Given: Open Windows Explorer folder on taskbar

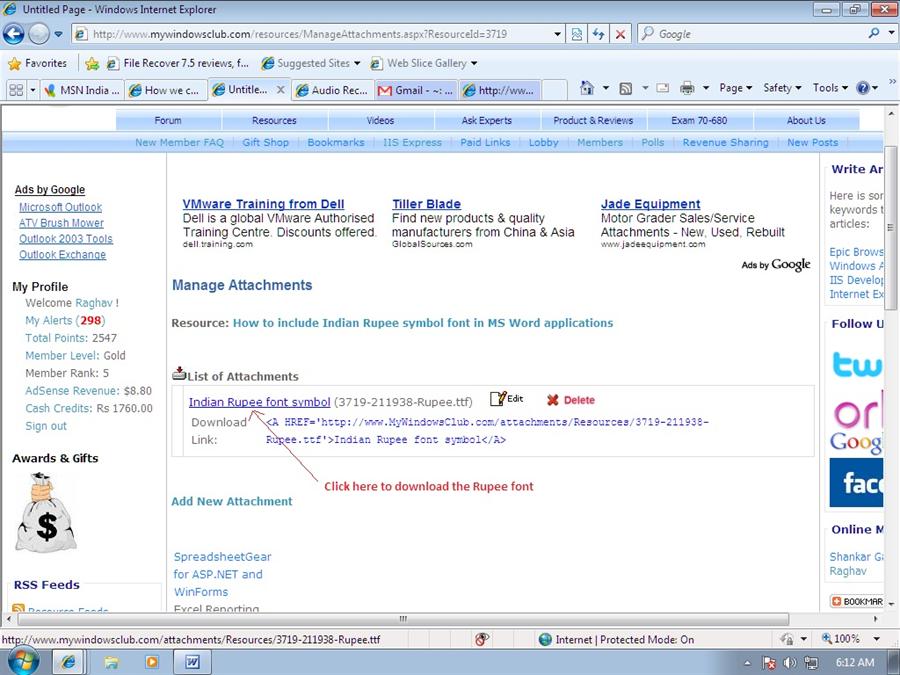Looking at the screenshot, I should click(x=111, y=663).
